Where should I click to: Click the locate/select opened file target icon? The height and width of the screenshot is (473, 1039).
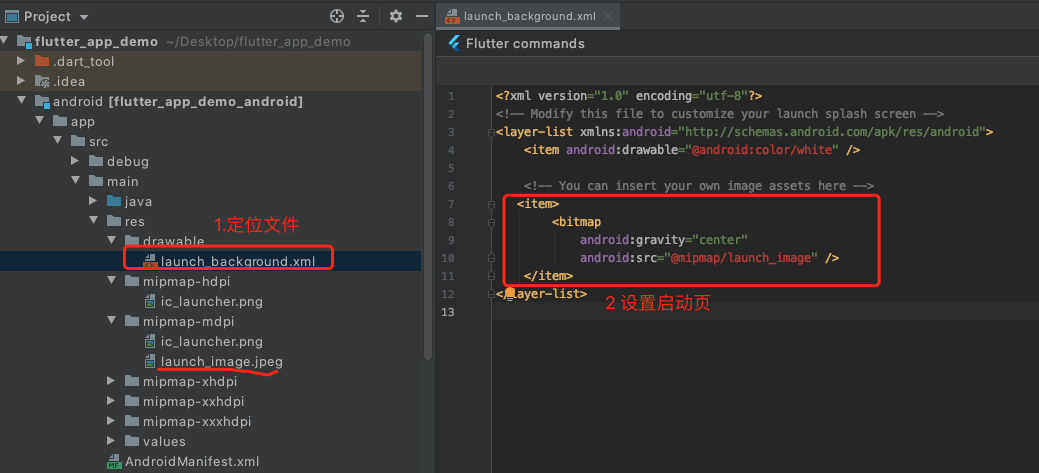[337, 17]
